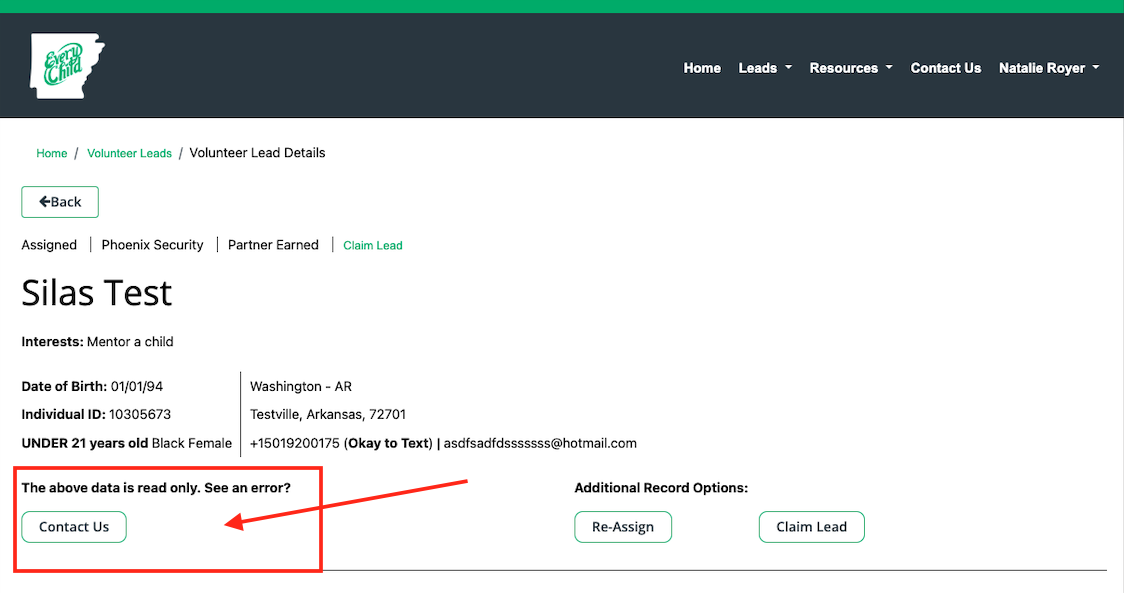Select the Interests: Mentor a child text
The image size is (1124, 593).
(x=97, y=342)
